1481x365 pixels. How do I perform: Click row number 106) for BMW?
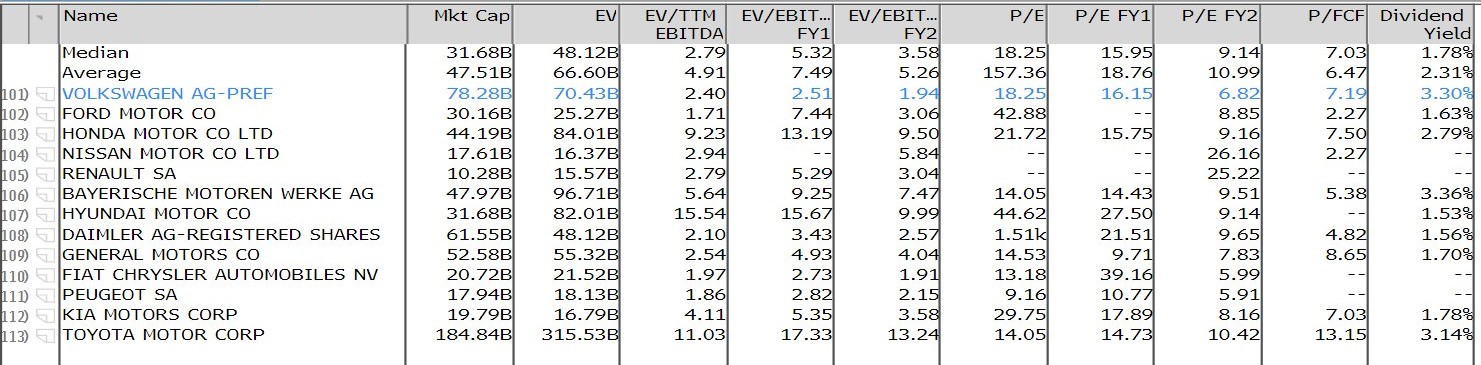point(17,195)
